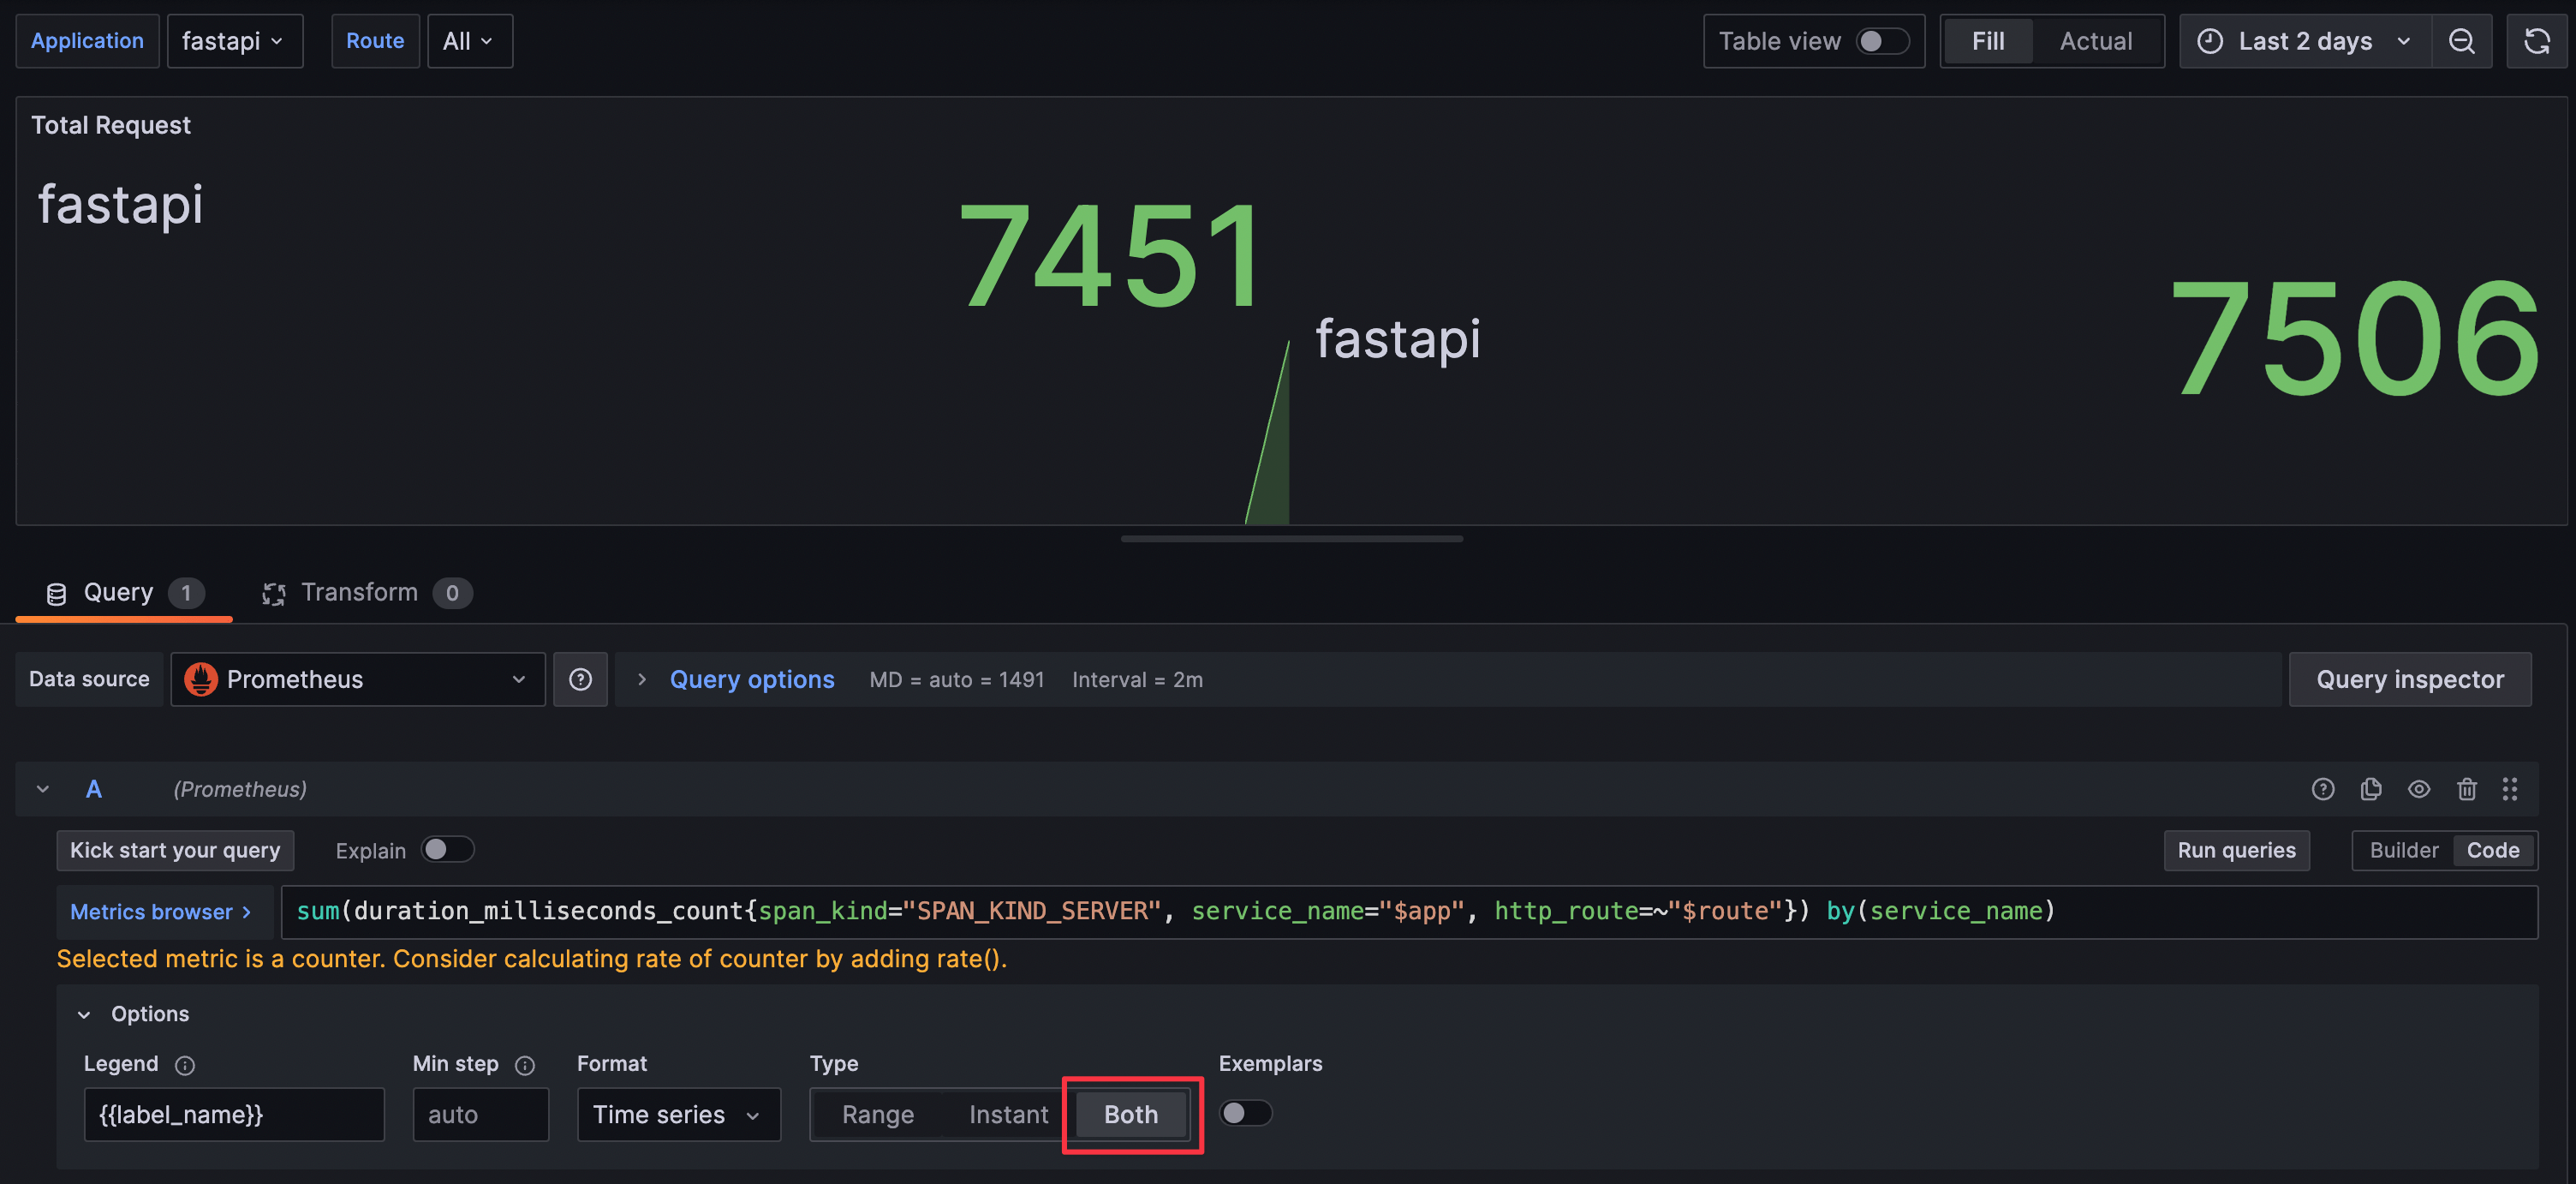Click the counter rate() warning text
Viewport: 2576px width, 1184px height.
[x=532, y=959]
